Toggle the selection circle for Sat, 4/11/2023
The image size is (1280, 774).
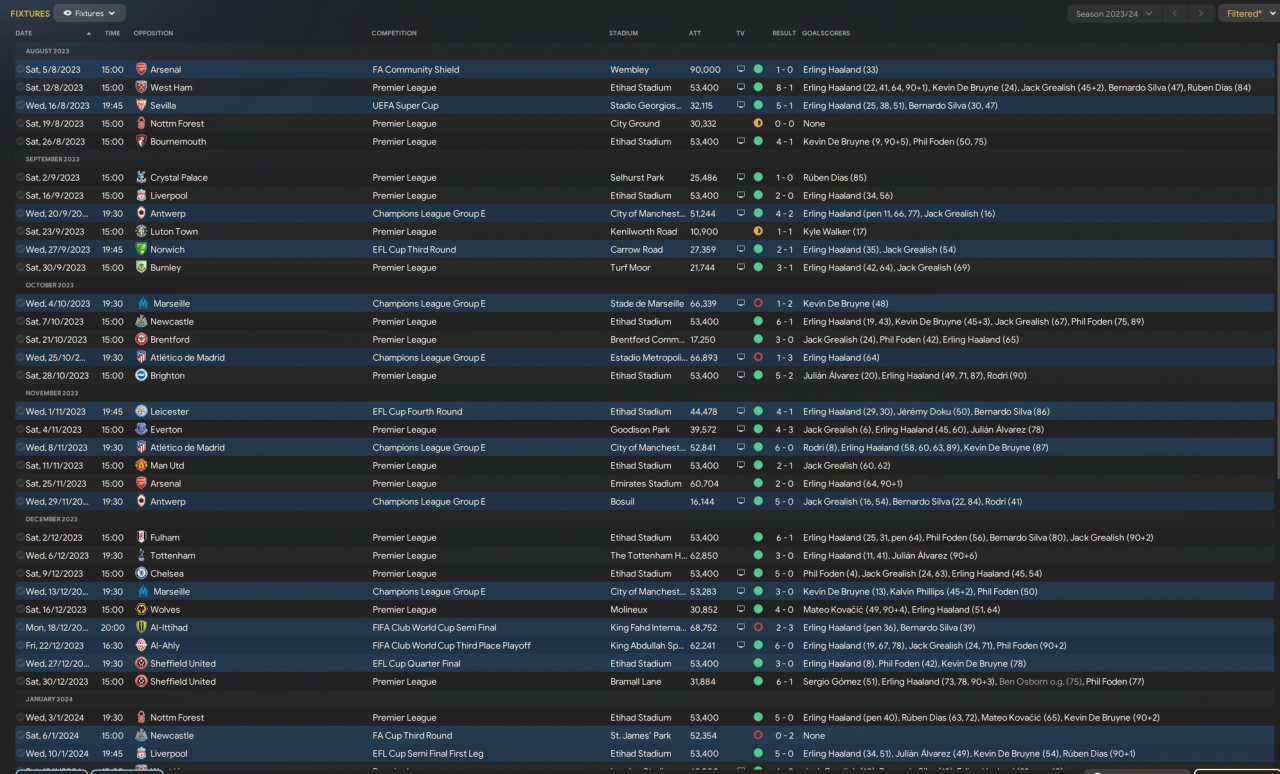coord(20,430)
